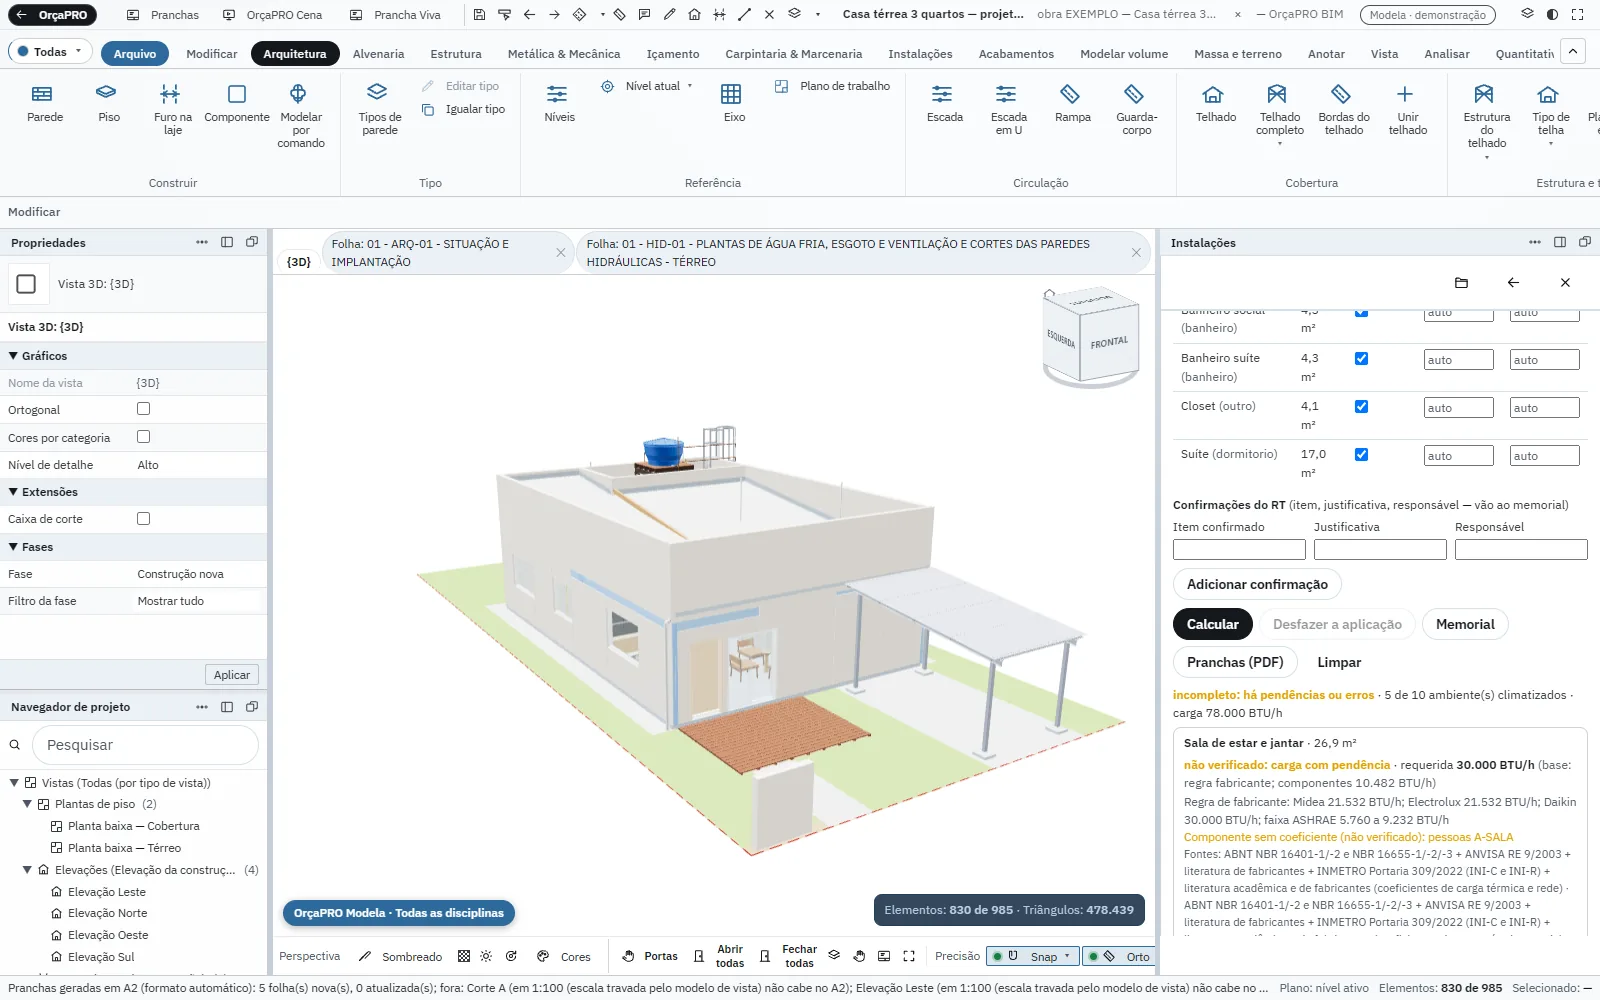The width and height of the screenshot is (1600, 1000).
Task: Click the Bordas do telhado tool
Action: click(x=1343, y=110)
